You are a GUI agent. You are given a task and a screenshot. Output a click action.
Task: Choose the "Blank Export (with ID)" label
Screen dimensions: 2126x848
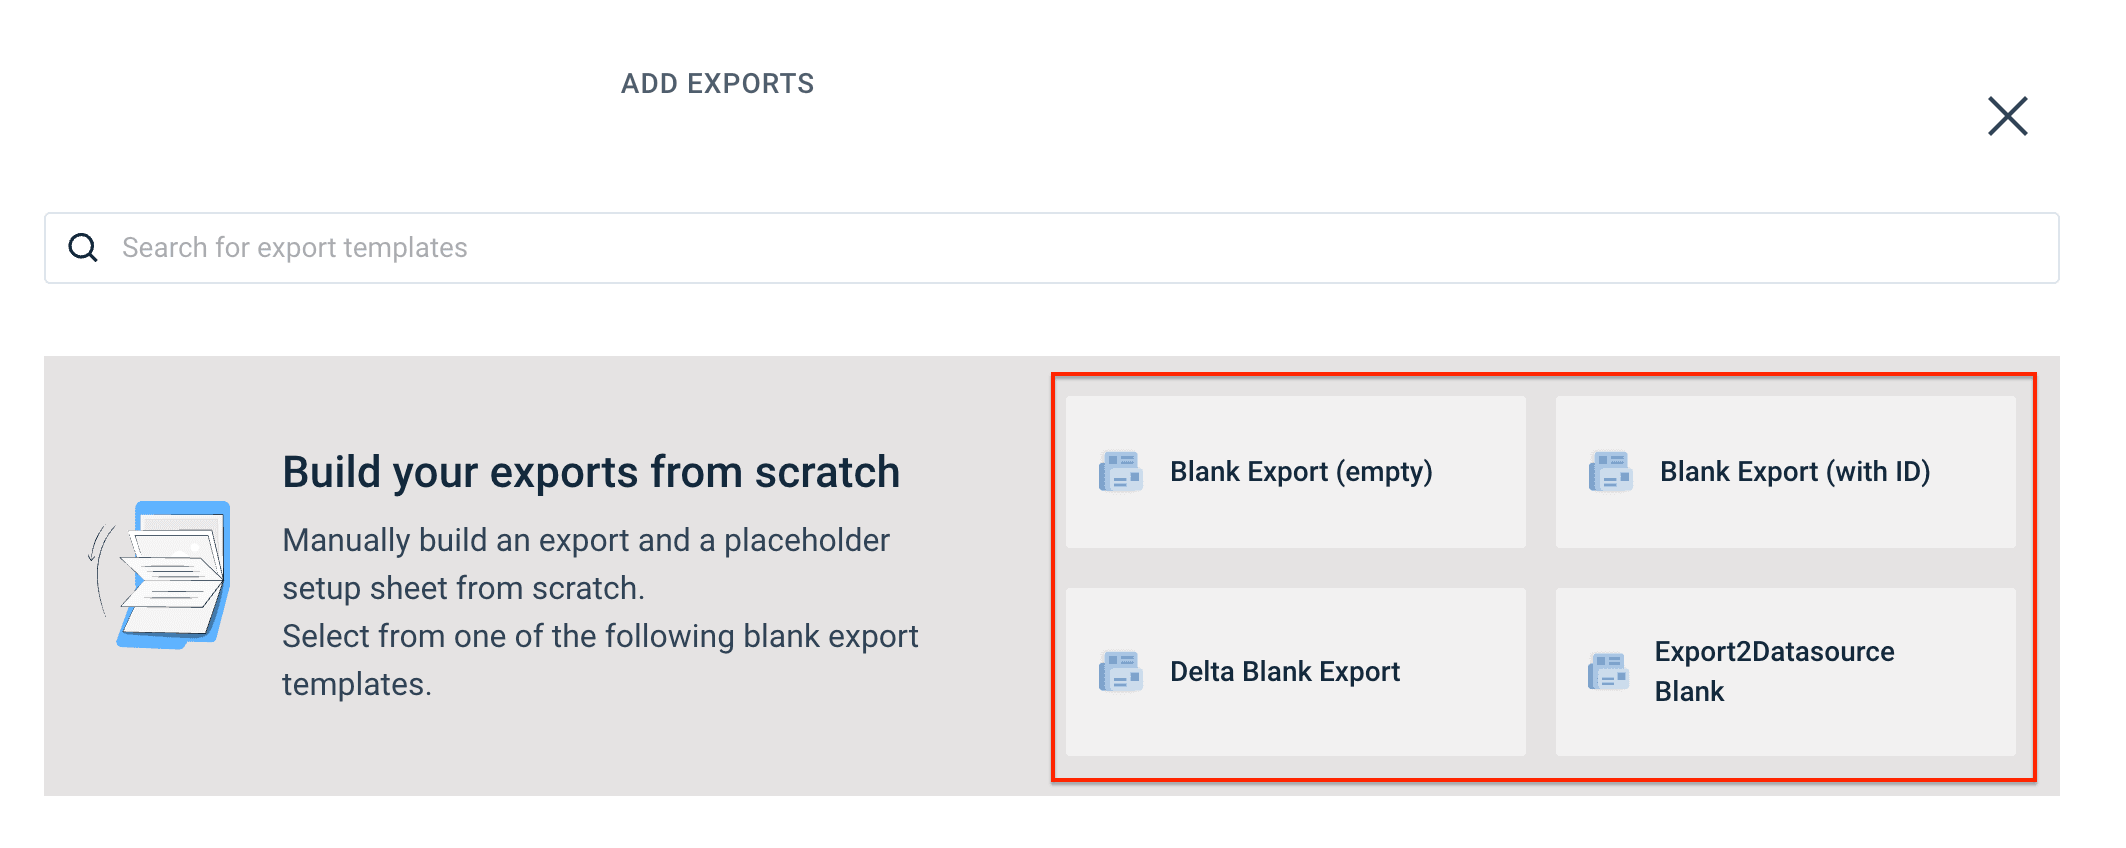point(1795,472)
